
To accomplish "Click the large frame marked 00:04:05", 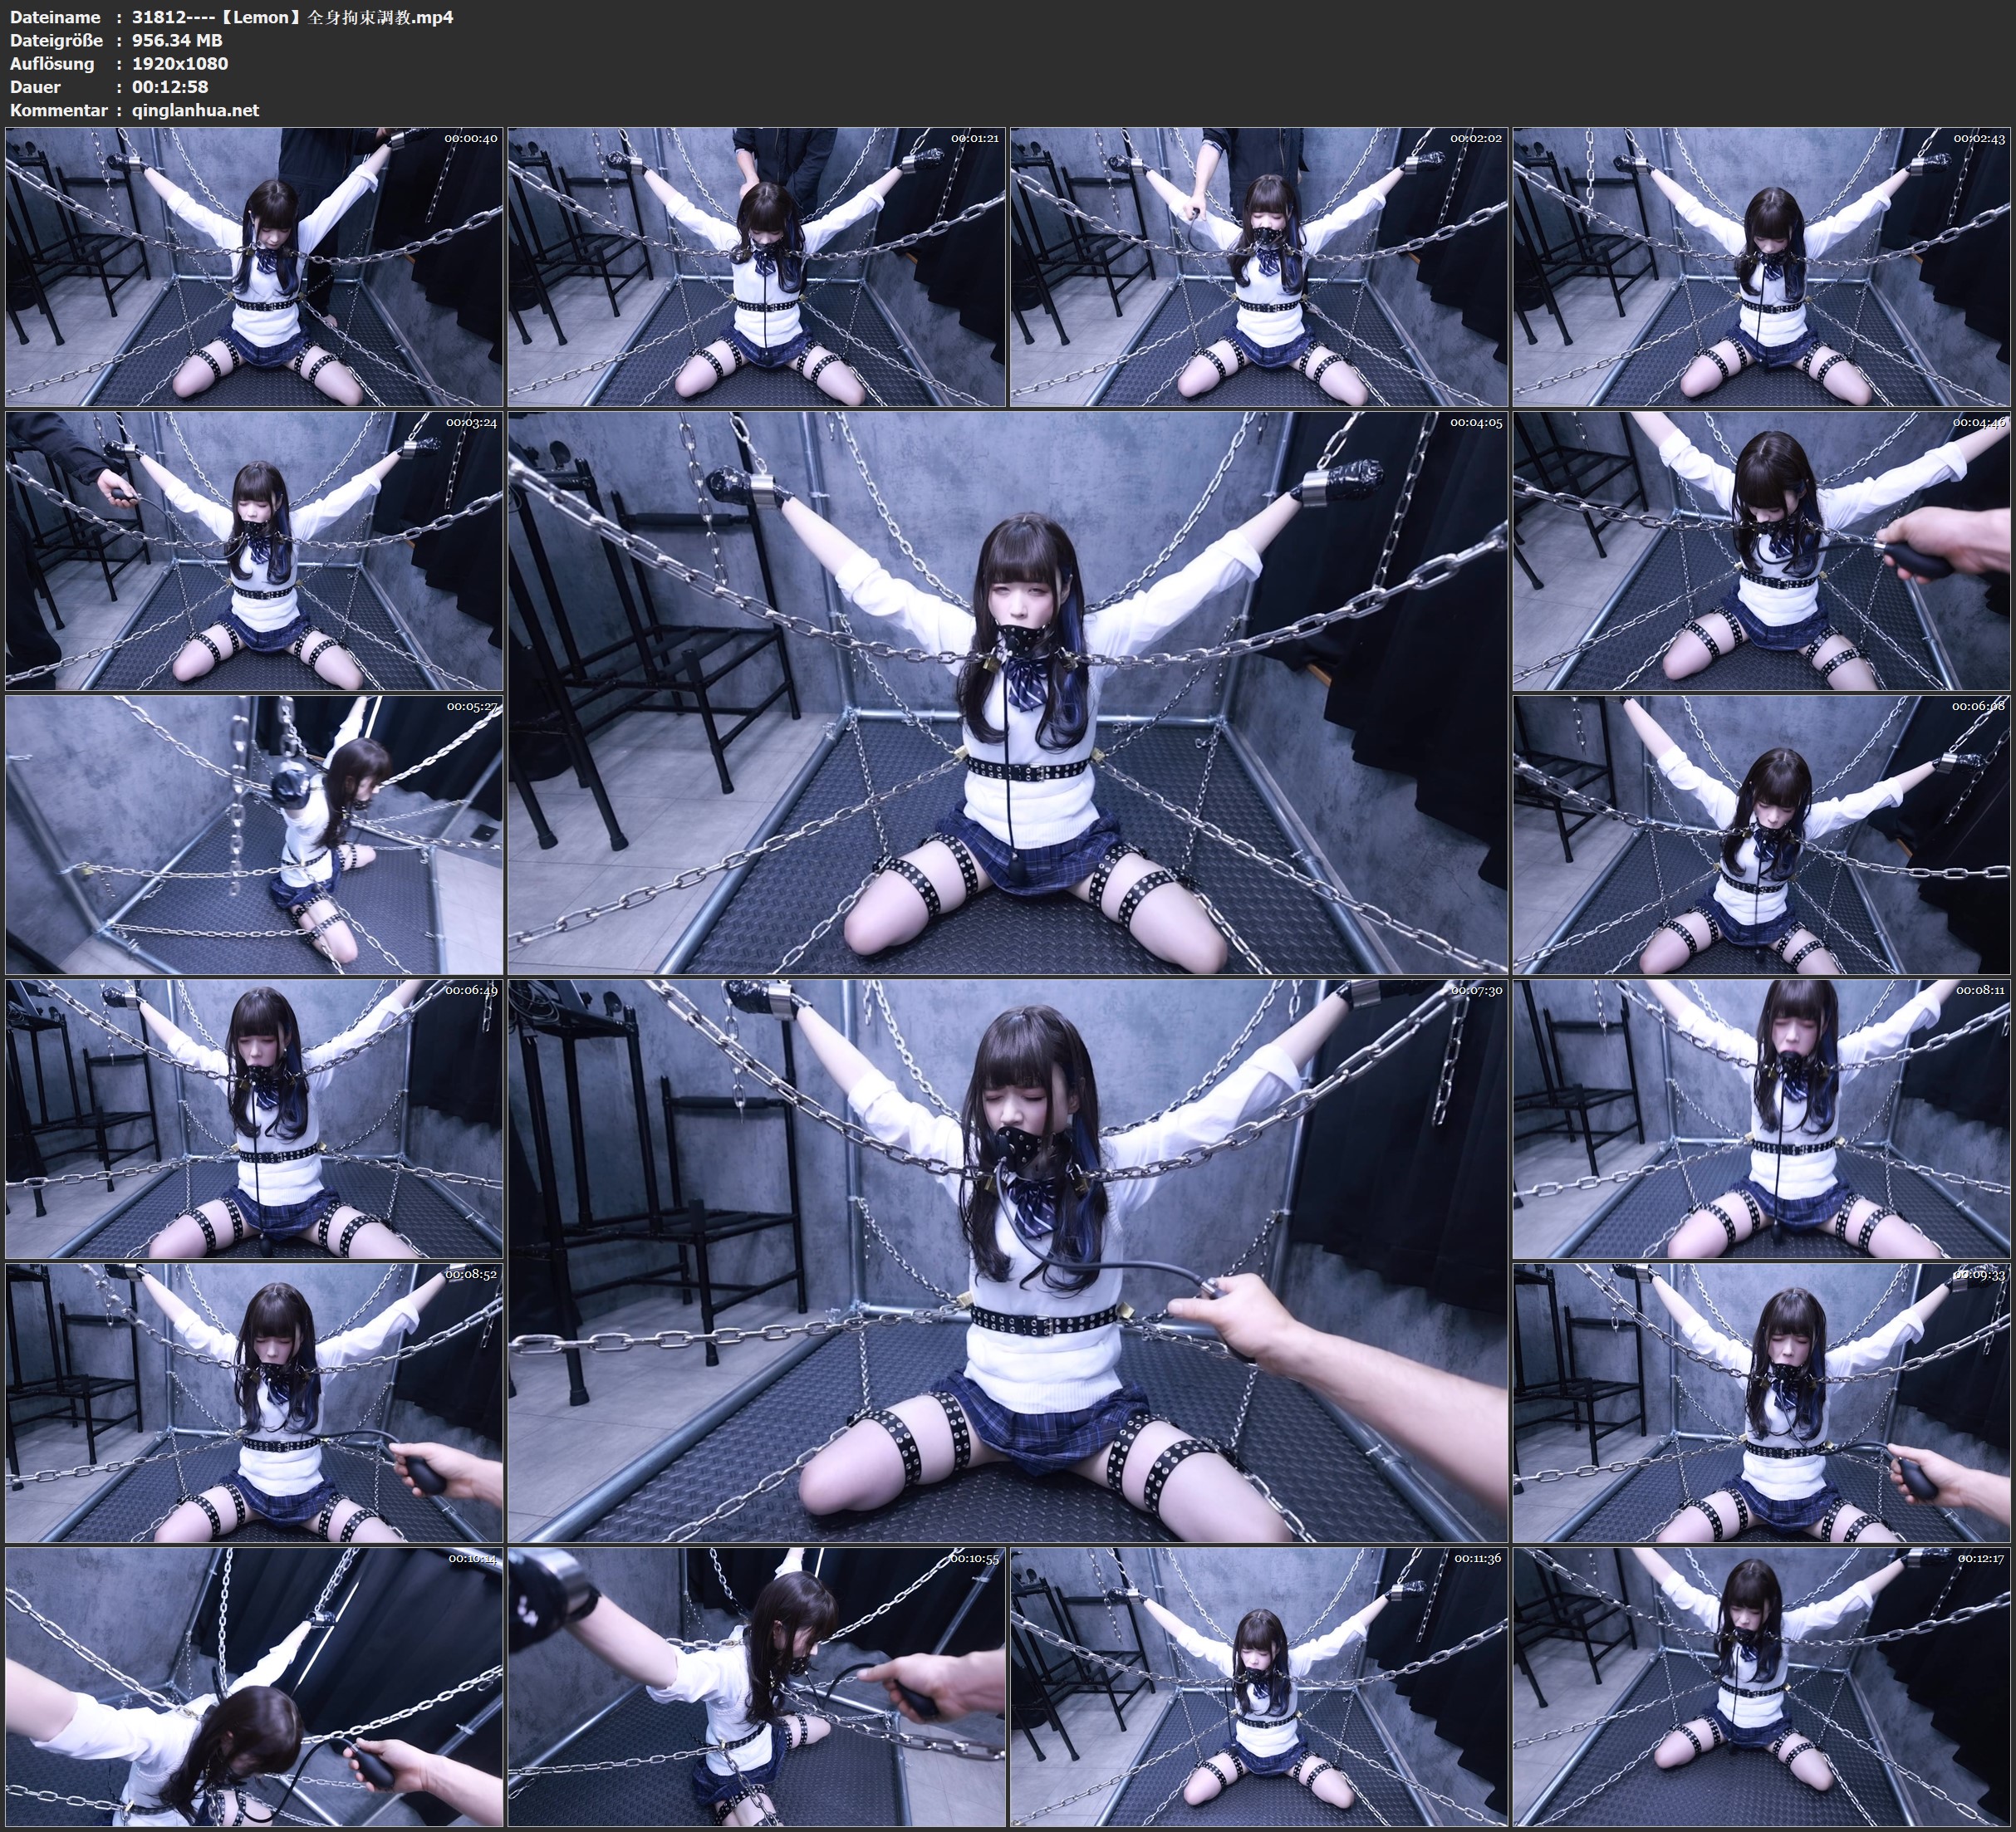I will coord(1007,692).
